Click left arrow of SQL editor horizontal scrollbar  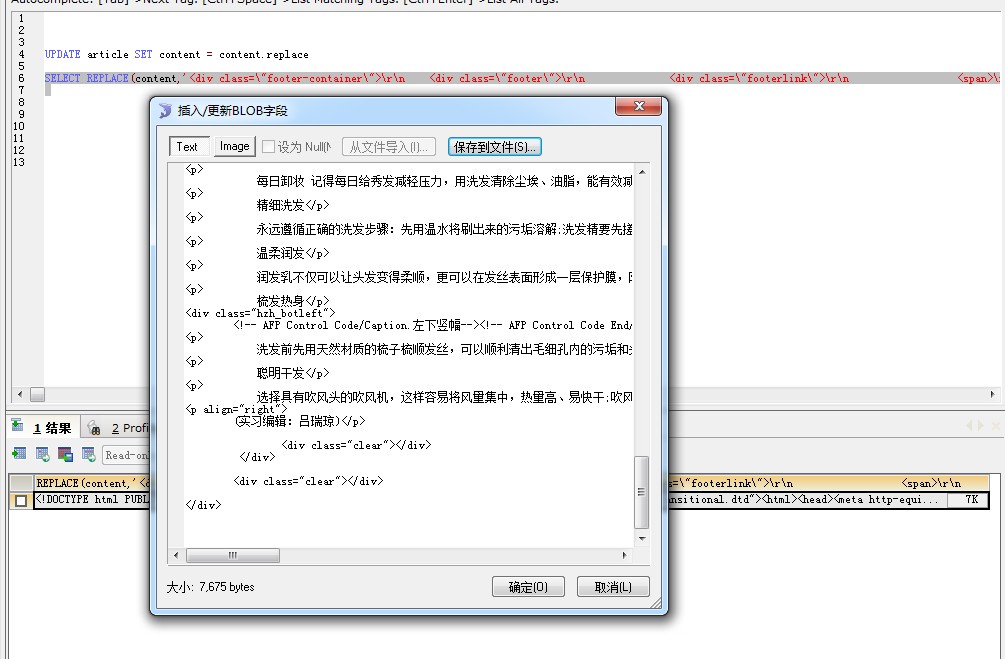point(20,394)
